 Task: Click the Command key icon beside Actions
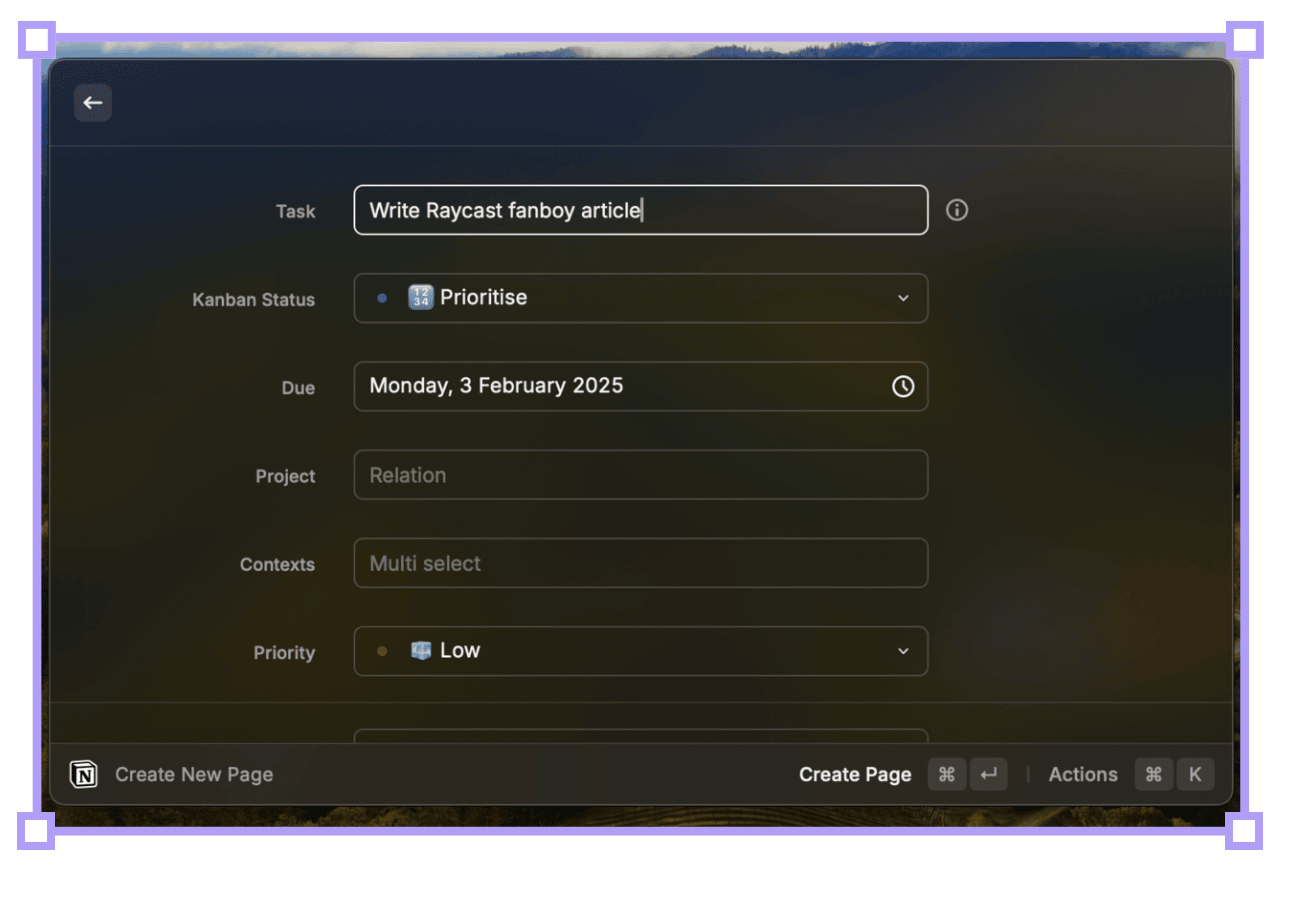(1153, 774)
